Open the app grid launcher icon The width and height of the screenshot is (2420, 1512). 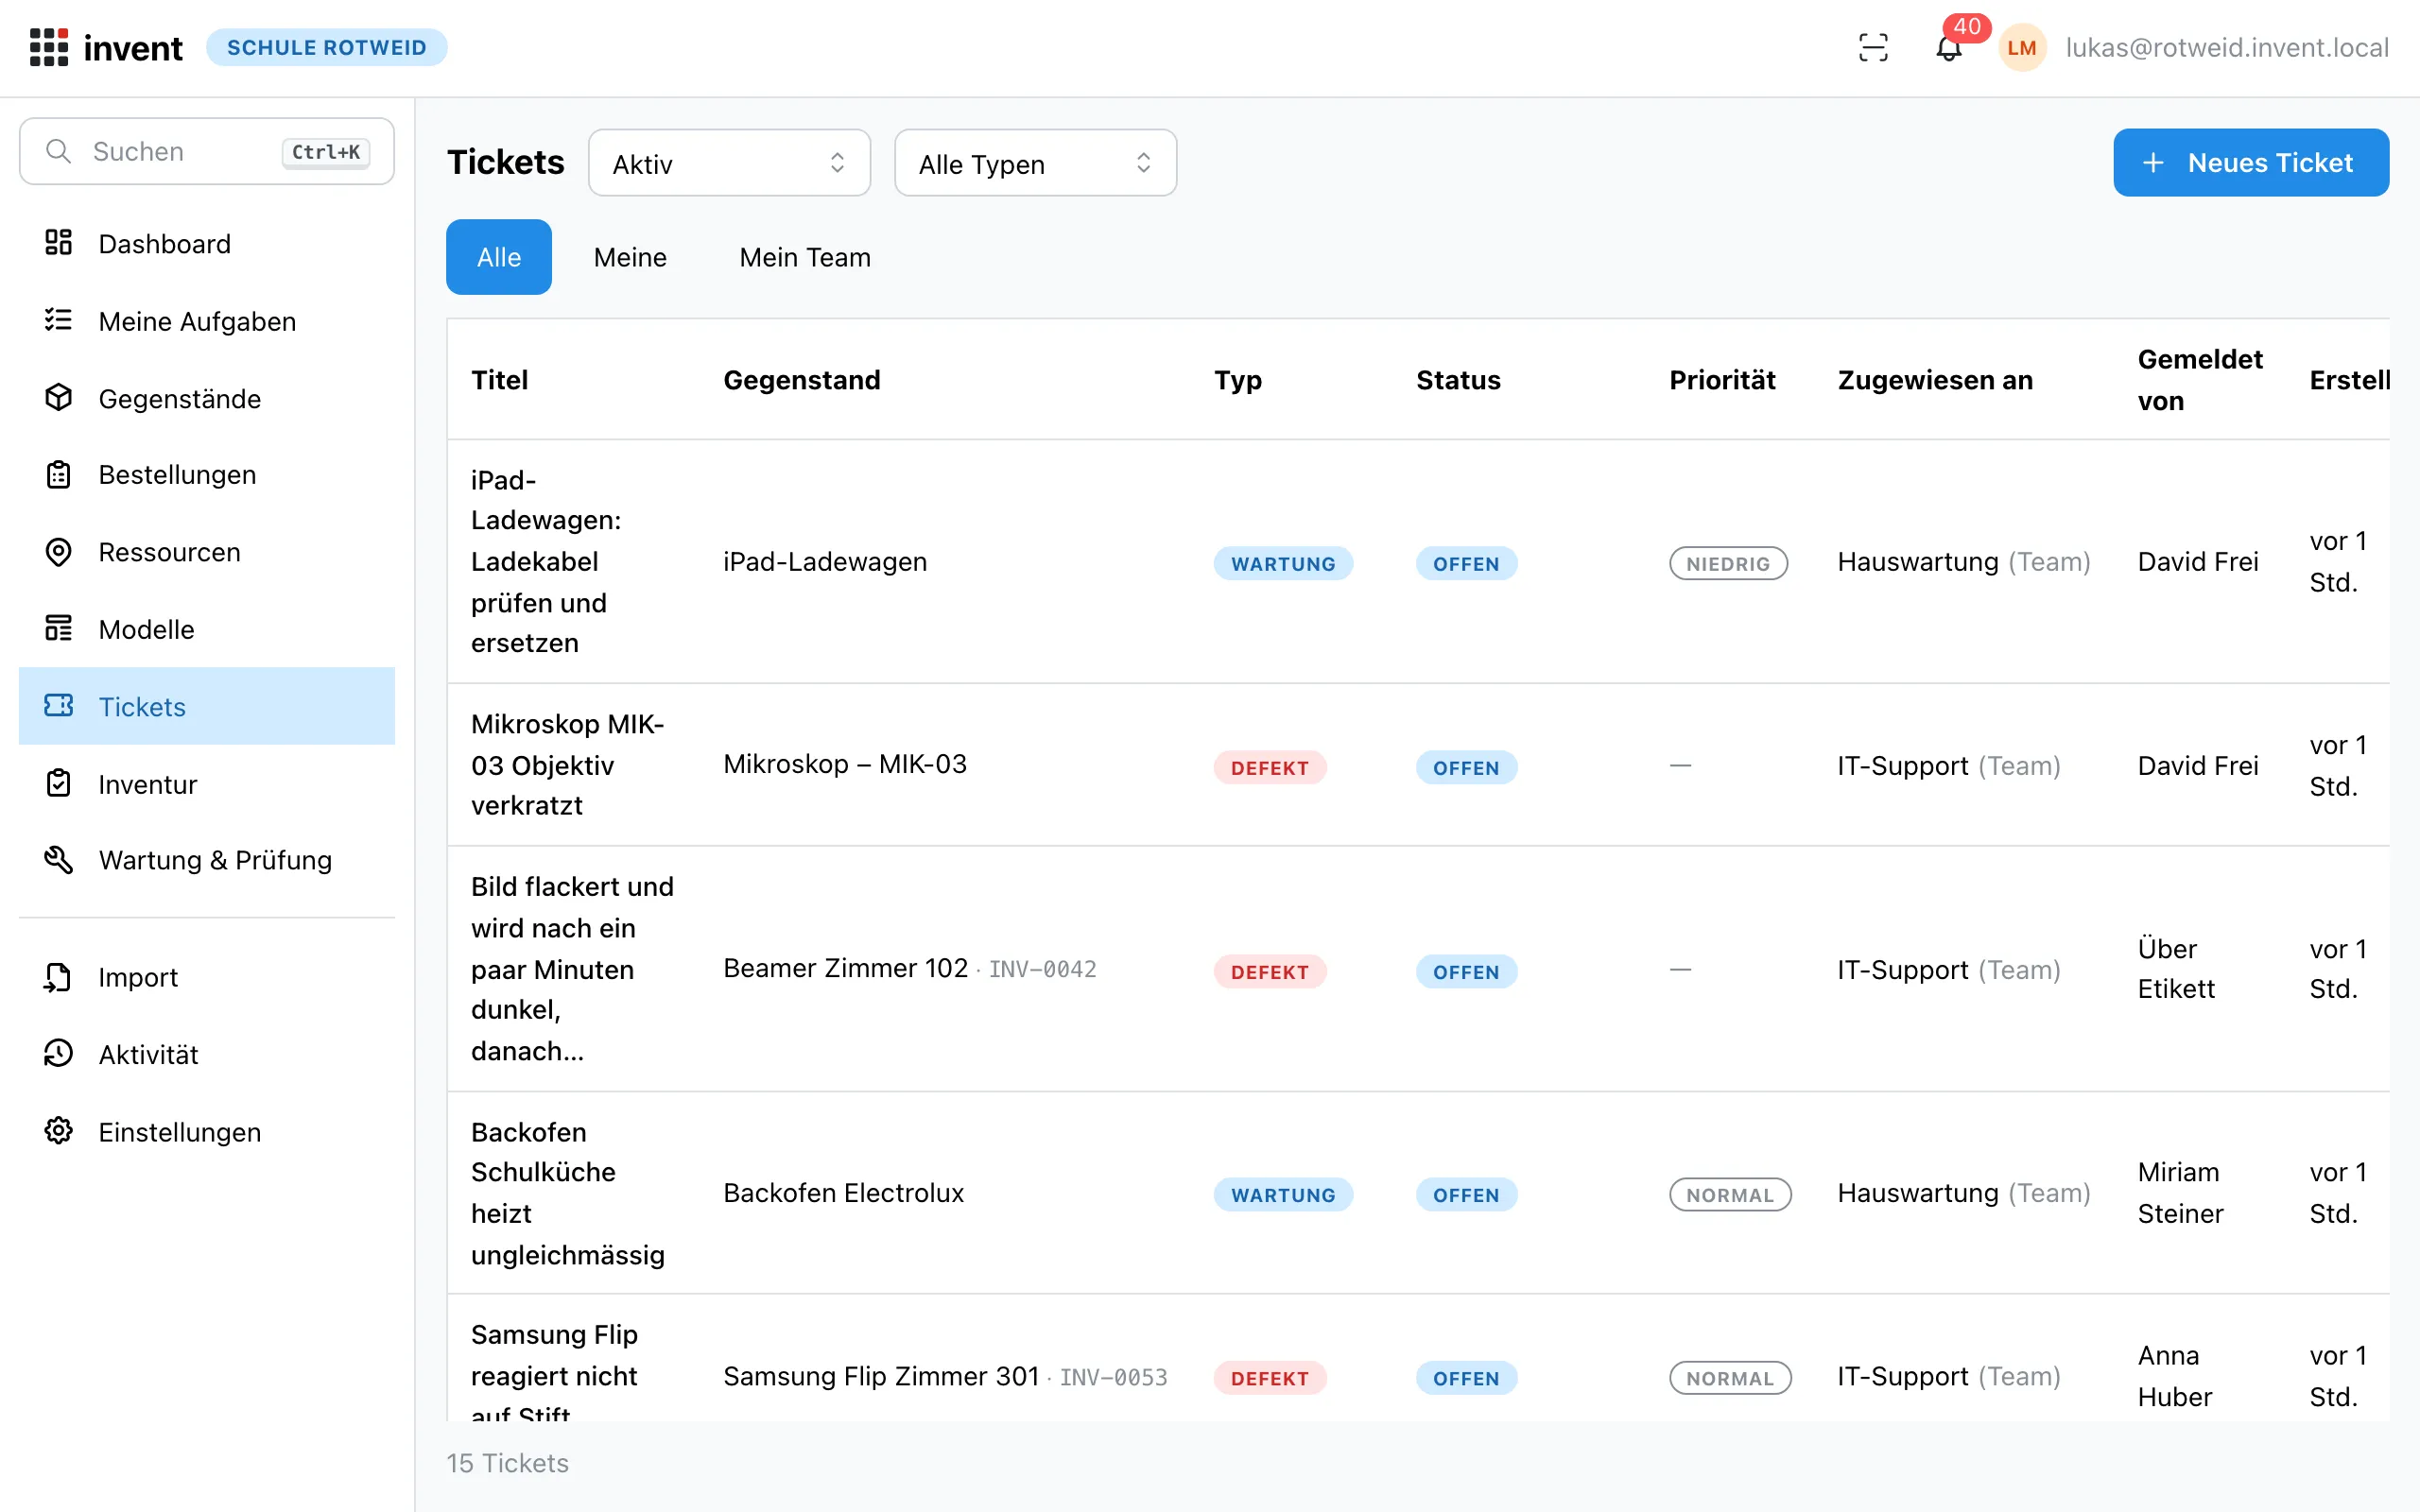(49, 47)
